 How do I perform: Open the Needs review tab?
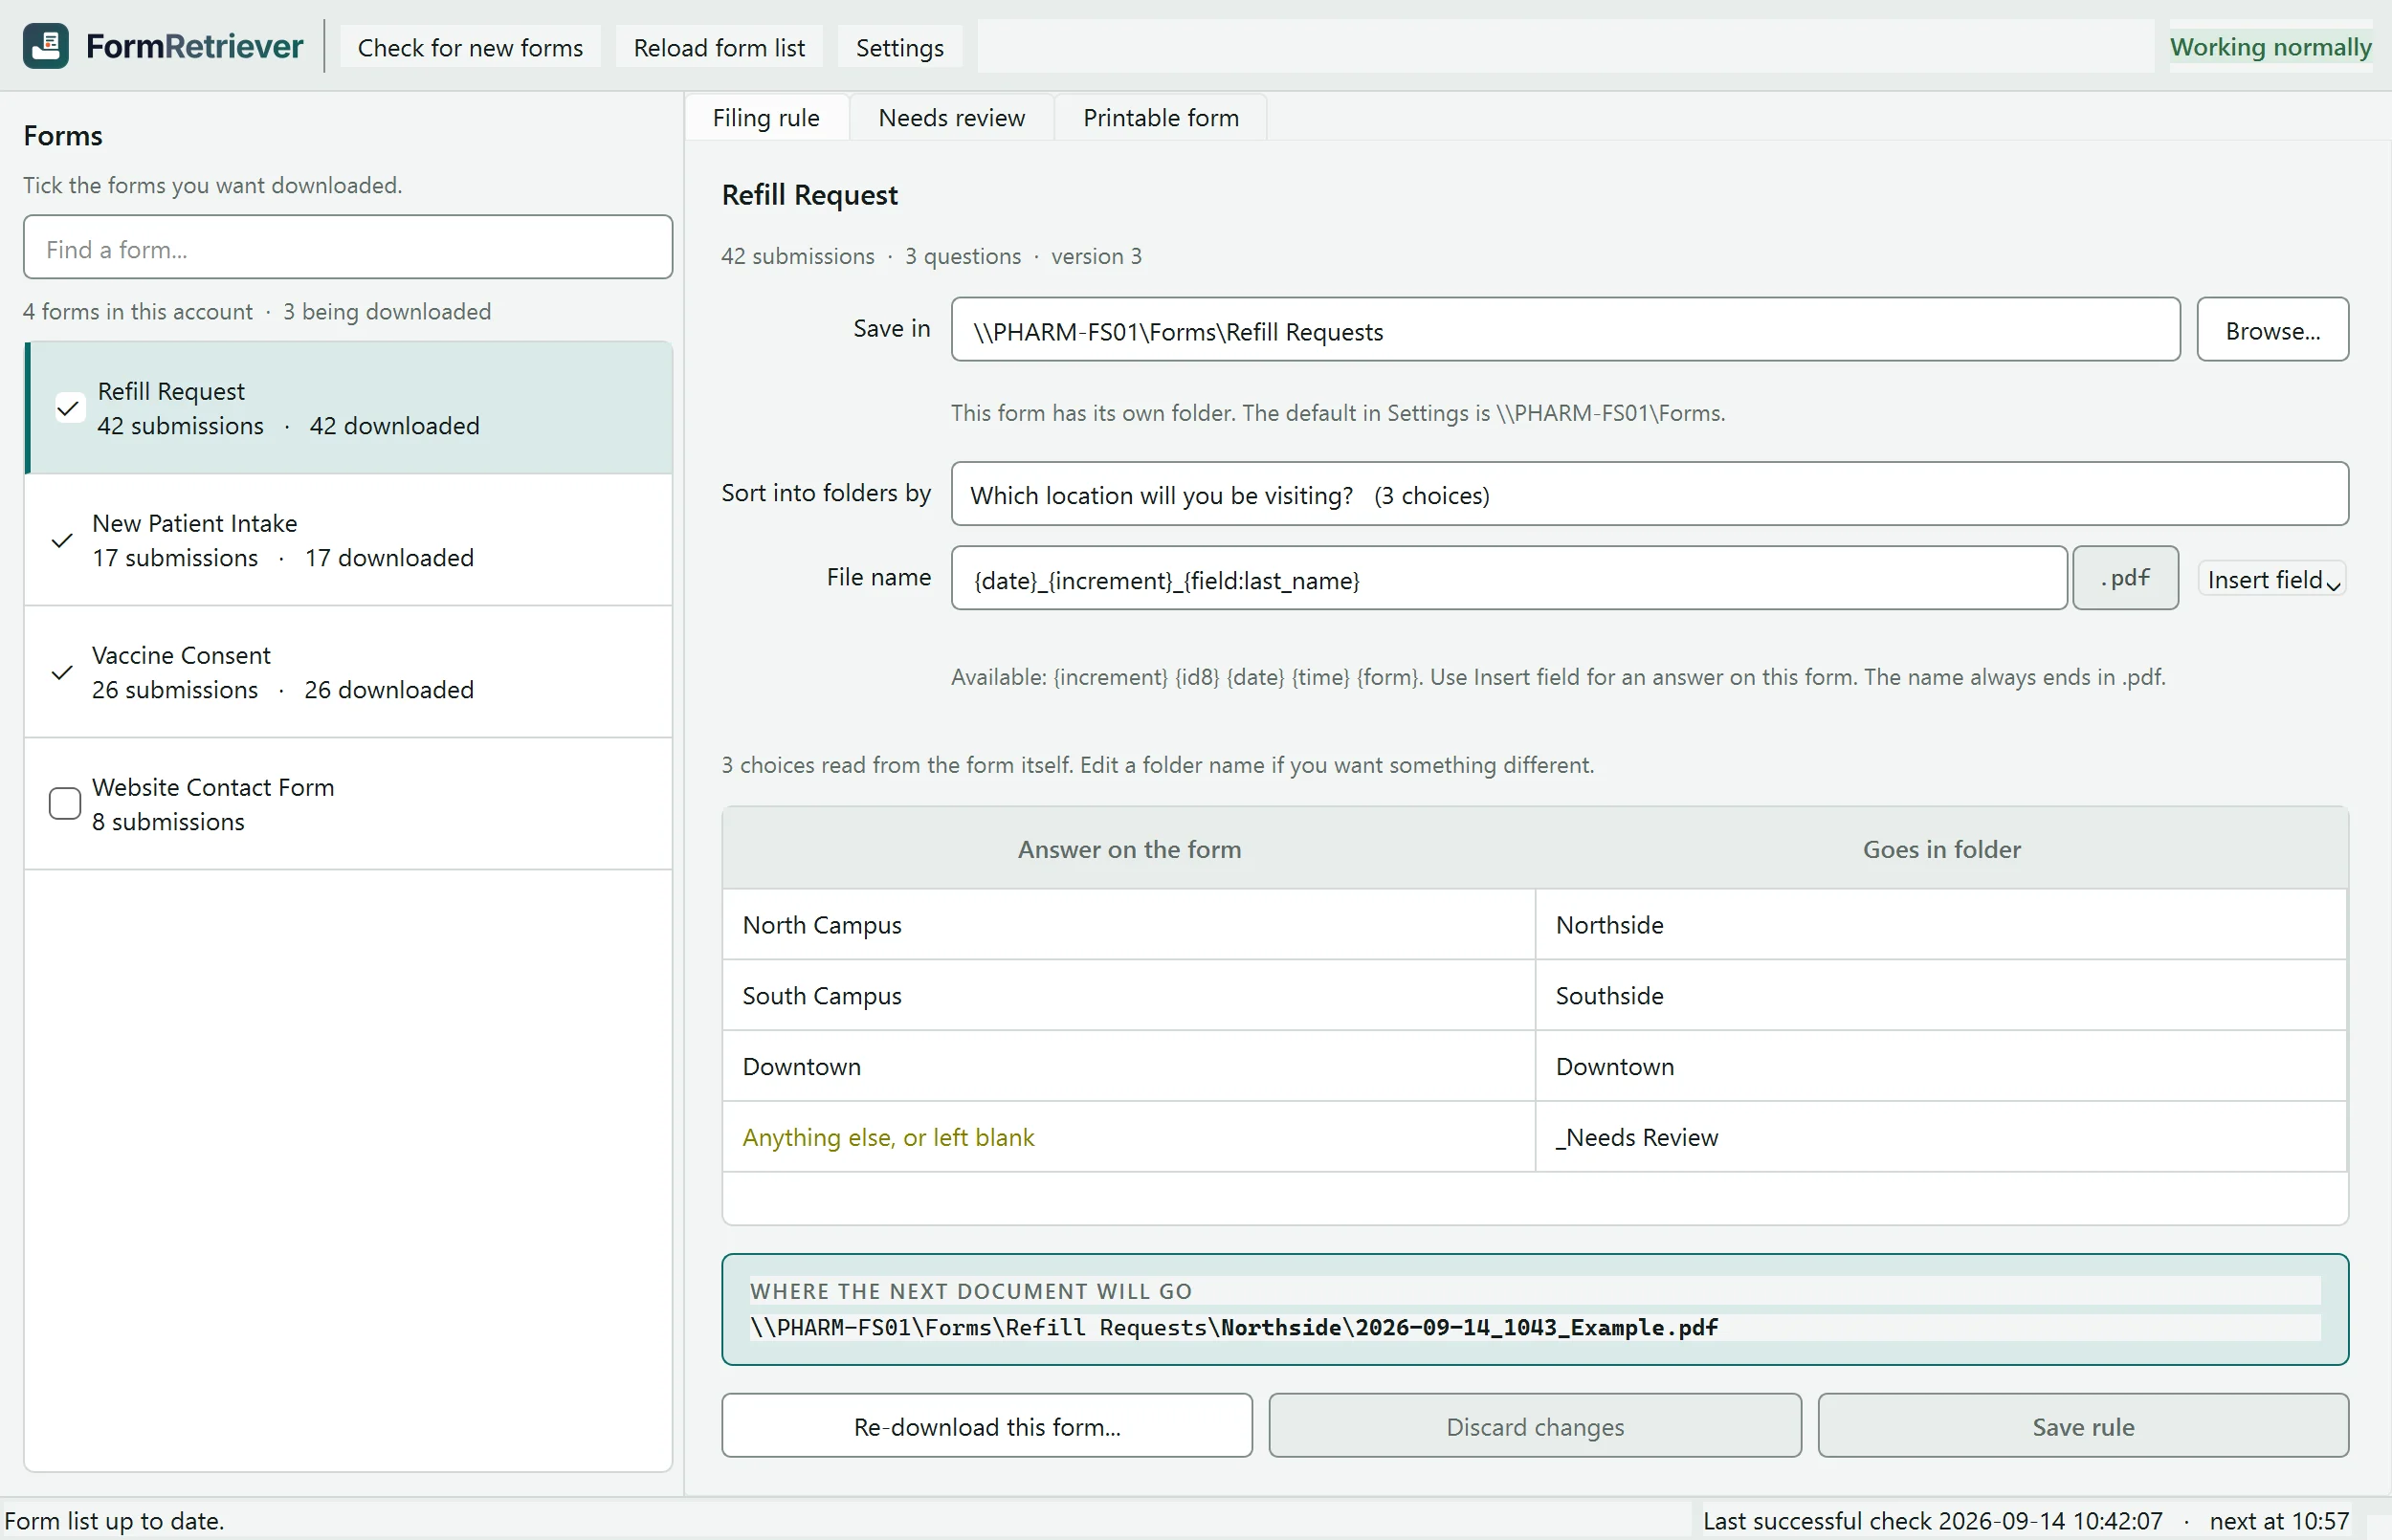point(951,118)
